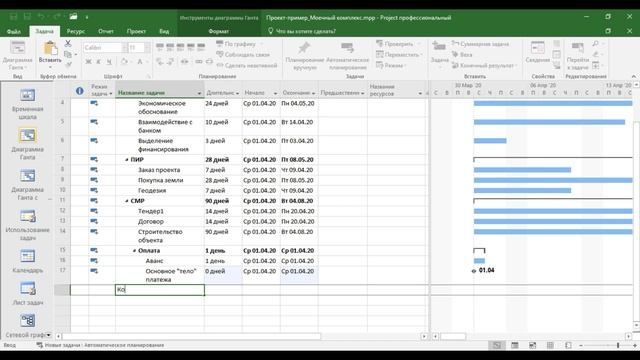Image resolution: width=640 pixels, height=360 pixels.
Task: Click the Сведения task information icon
Action: pos(537,48)
